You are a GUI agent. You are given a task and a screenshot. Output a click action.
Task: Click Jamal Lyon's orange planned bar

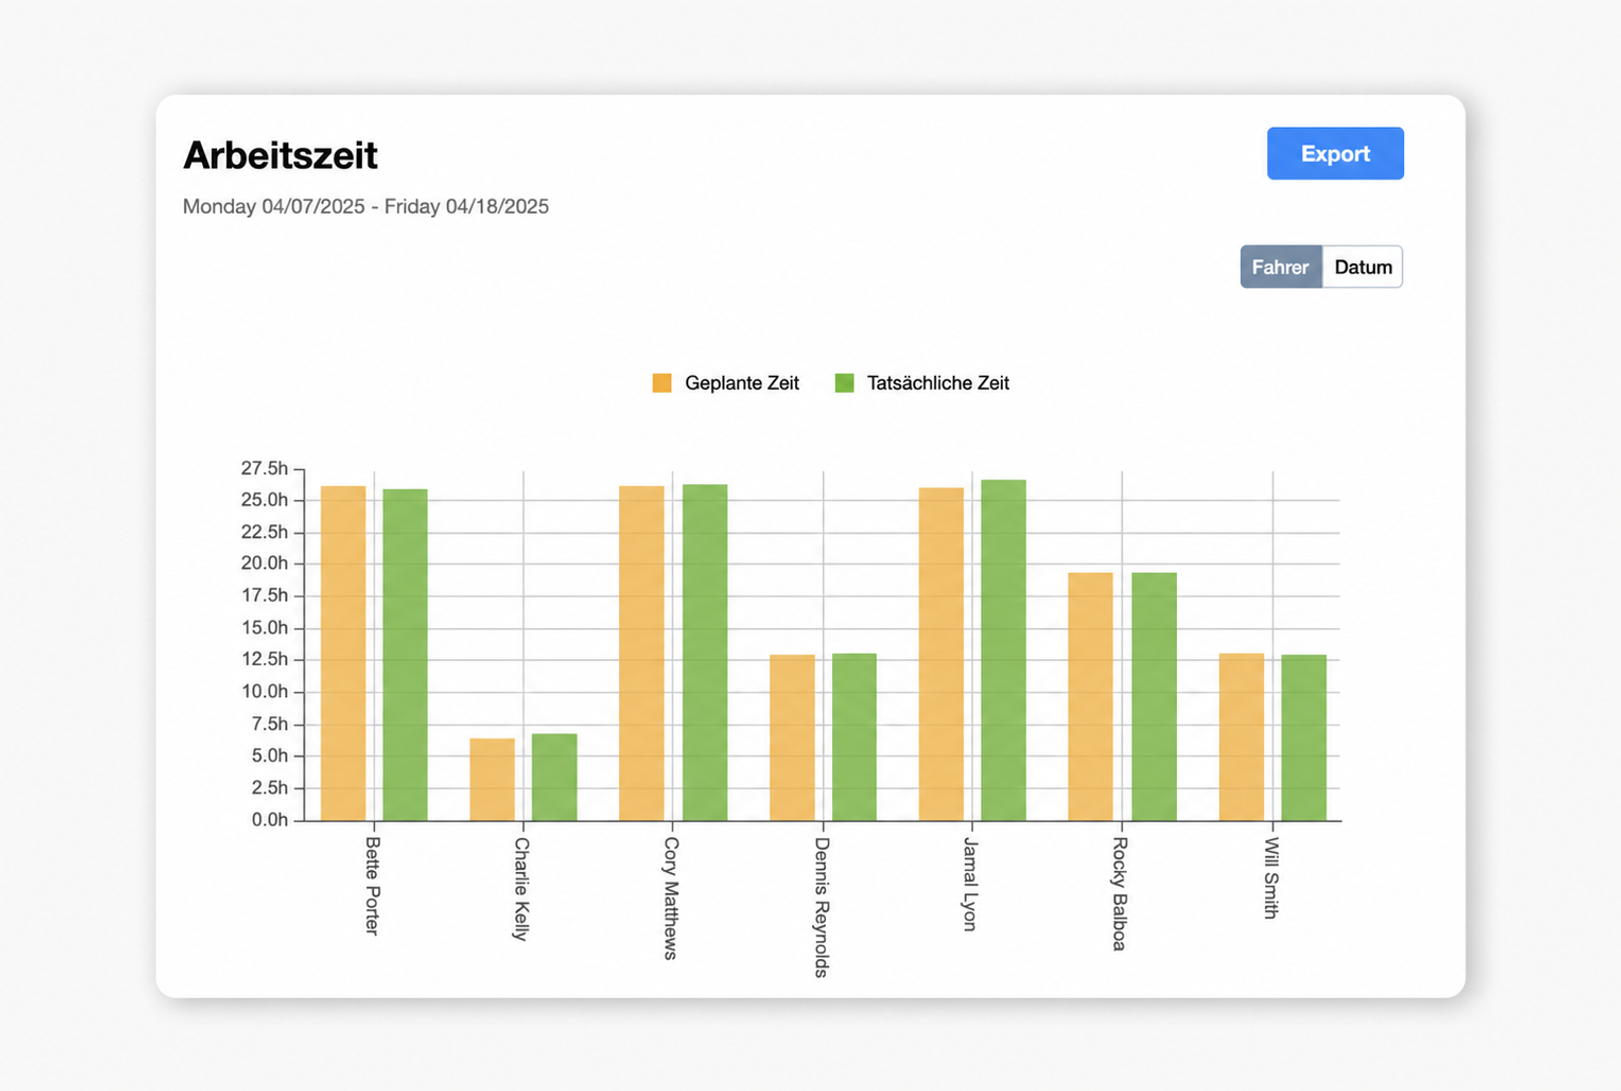pos(941,655)
